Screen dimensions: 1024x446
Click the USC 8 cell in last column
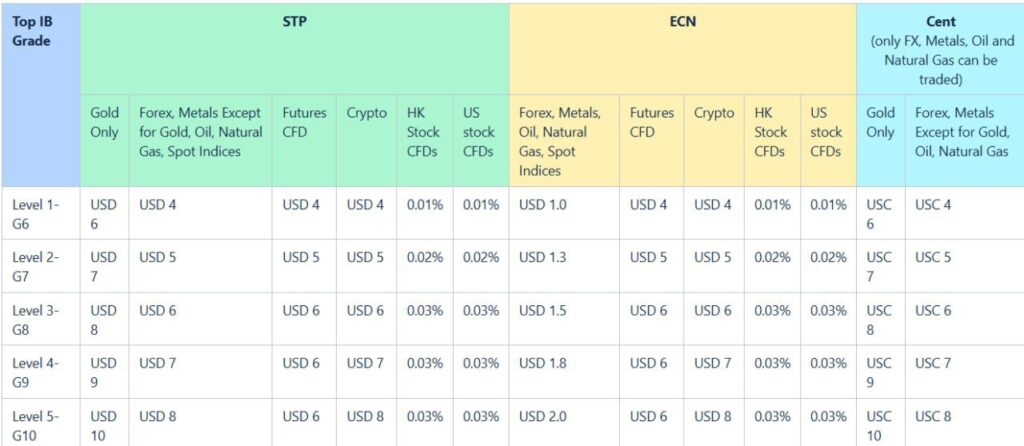click(x=965, y=422)
